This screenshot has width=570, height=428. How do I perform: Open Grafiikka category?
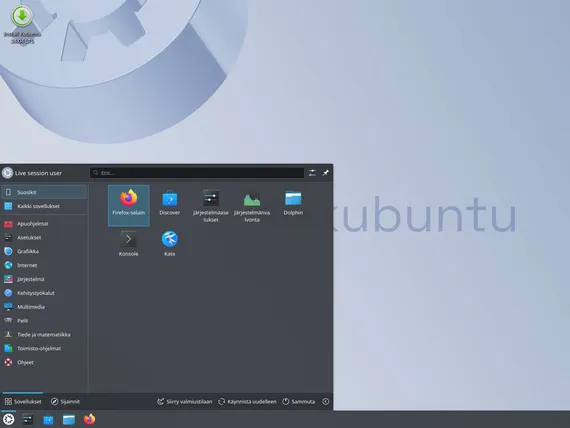(x=44, y=251)
